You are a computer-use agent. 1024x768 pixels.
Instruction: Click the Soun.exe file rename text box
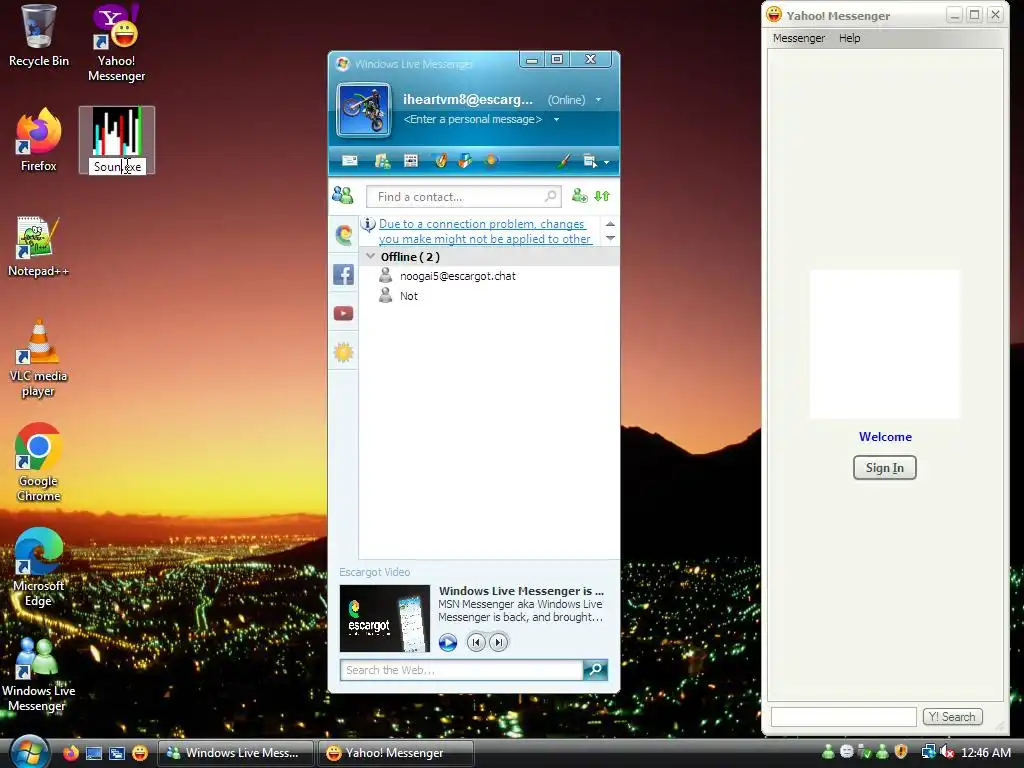click(x=117, y=167)
